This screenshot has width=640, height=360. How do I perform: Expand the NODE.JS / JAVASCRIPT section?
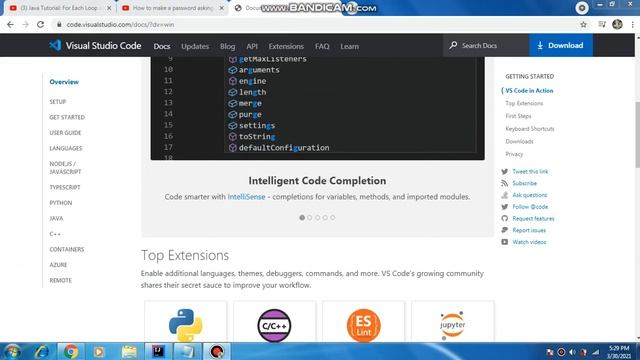click(x=65, y=168)
